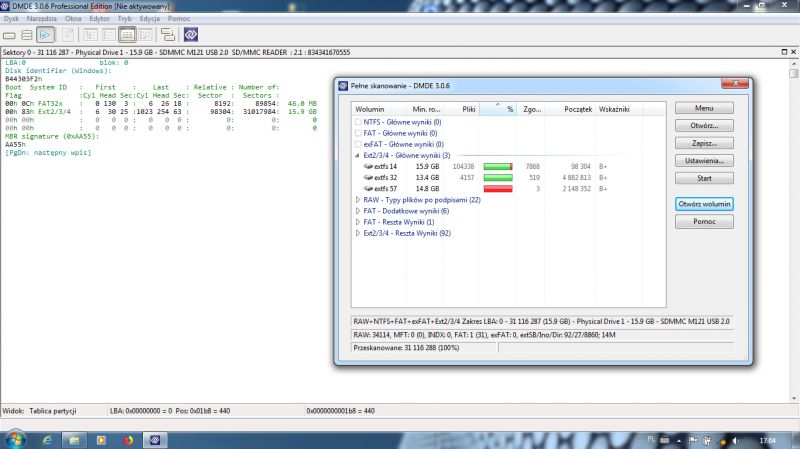Open the Windows Start orb
This screenshot has width=800, height=449.
point(15,439)
